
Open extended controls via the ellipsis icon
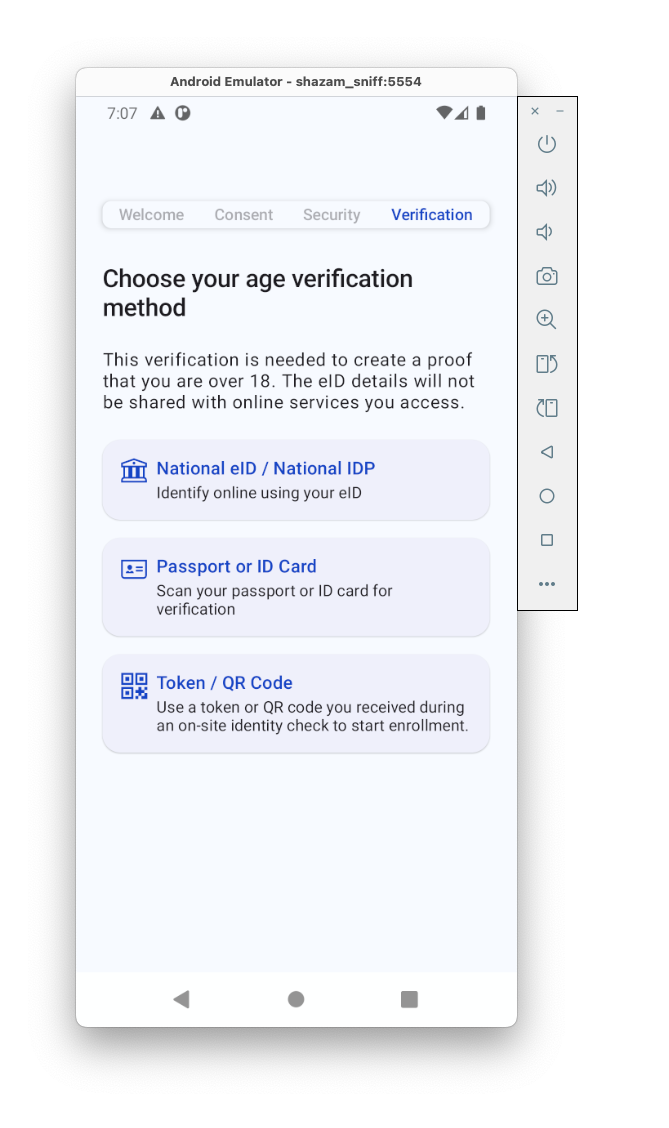click(x=546, y=584)
